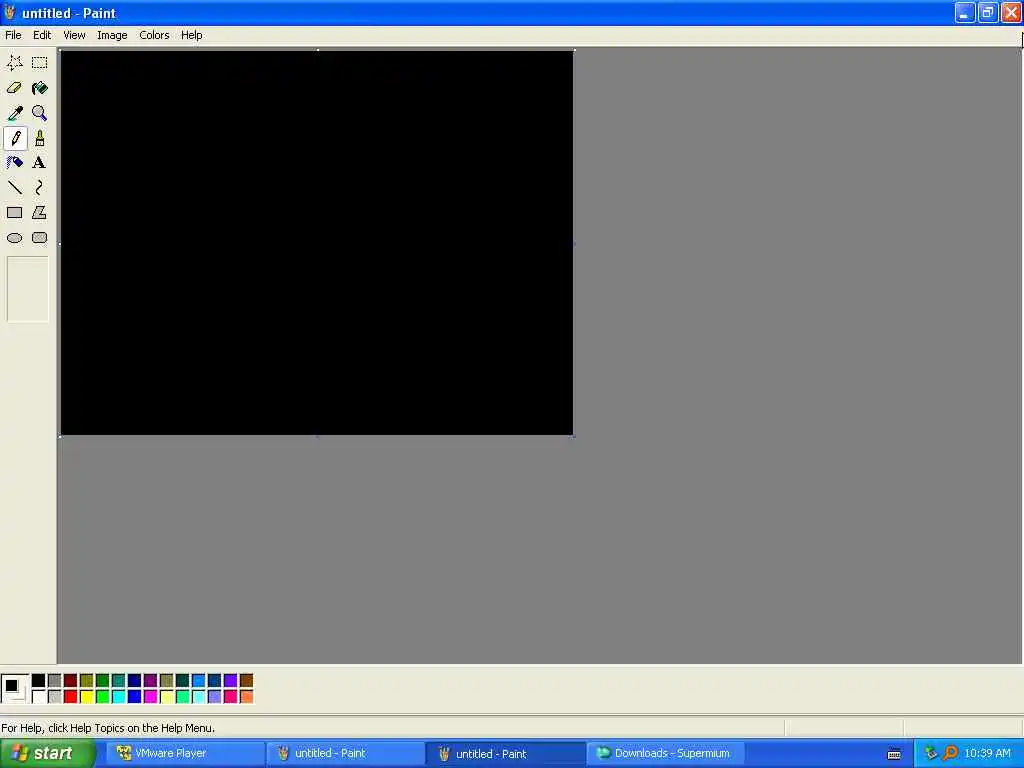This screenshot has width=1024, height=768.
Task: Choose the Rounded Rectangle tool
Action: (40, 238)
